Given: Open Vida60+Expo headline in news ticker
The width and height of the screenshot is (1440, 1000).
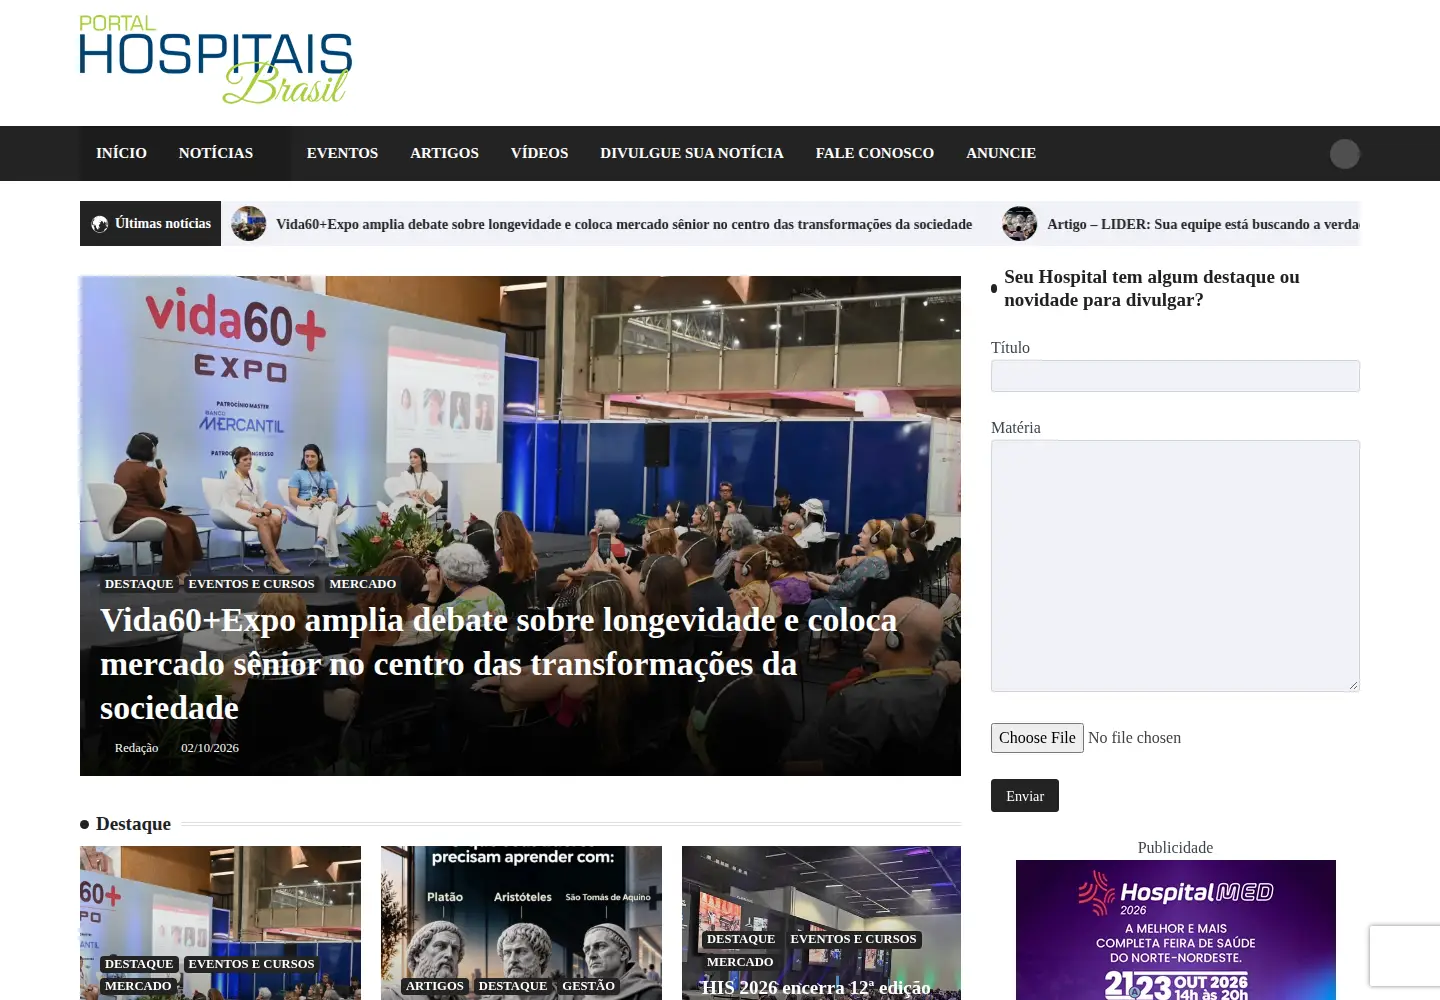Looking at the screenshot, I should 624,224.
